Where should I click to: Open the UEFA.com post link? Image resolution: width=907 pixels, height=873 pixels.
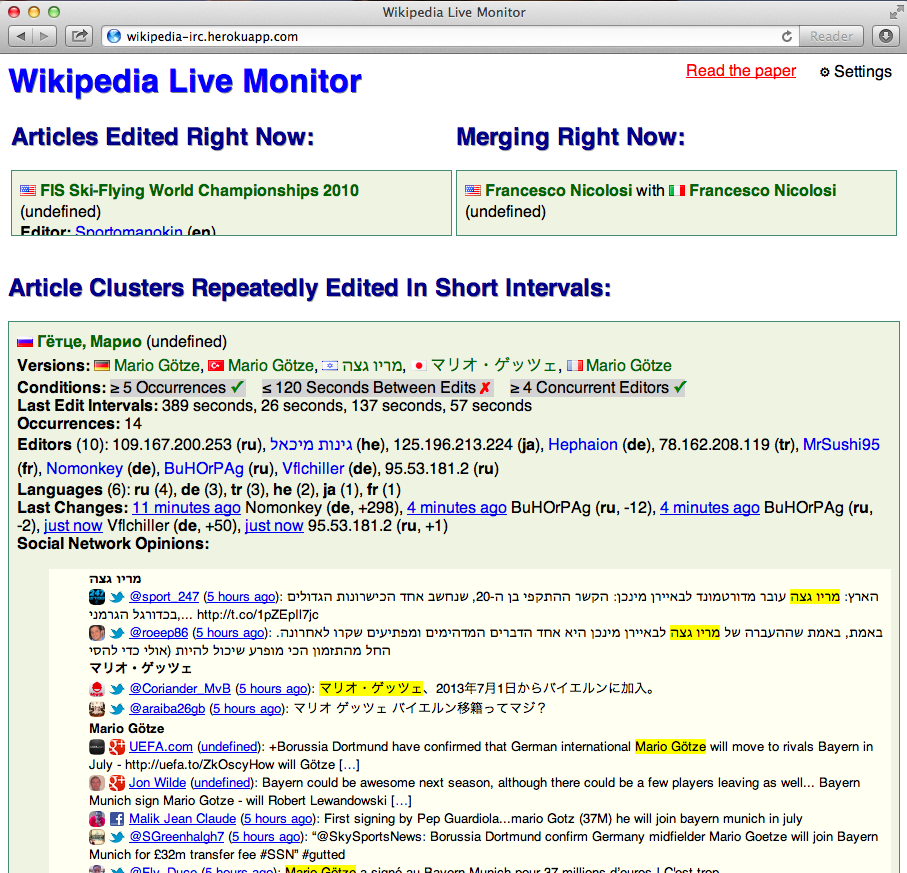[161, 747]
